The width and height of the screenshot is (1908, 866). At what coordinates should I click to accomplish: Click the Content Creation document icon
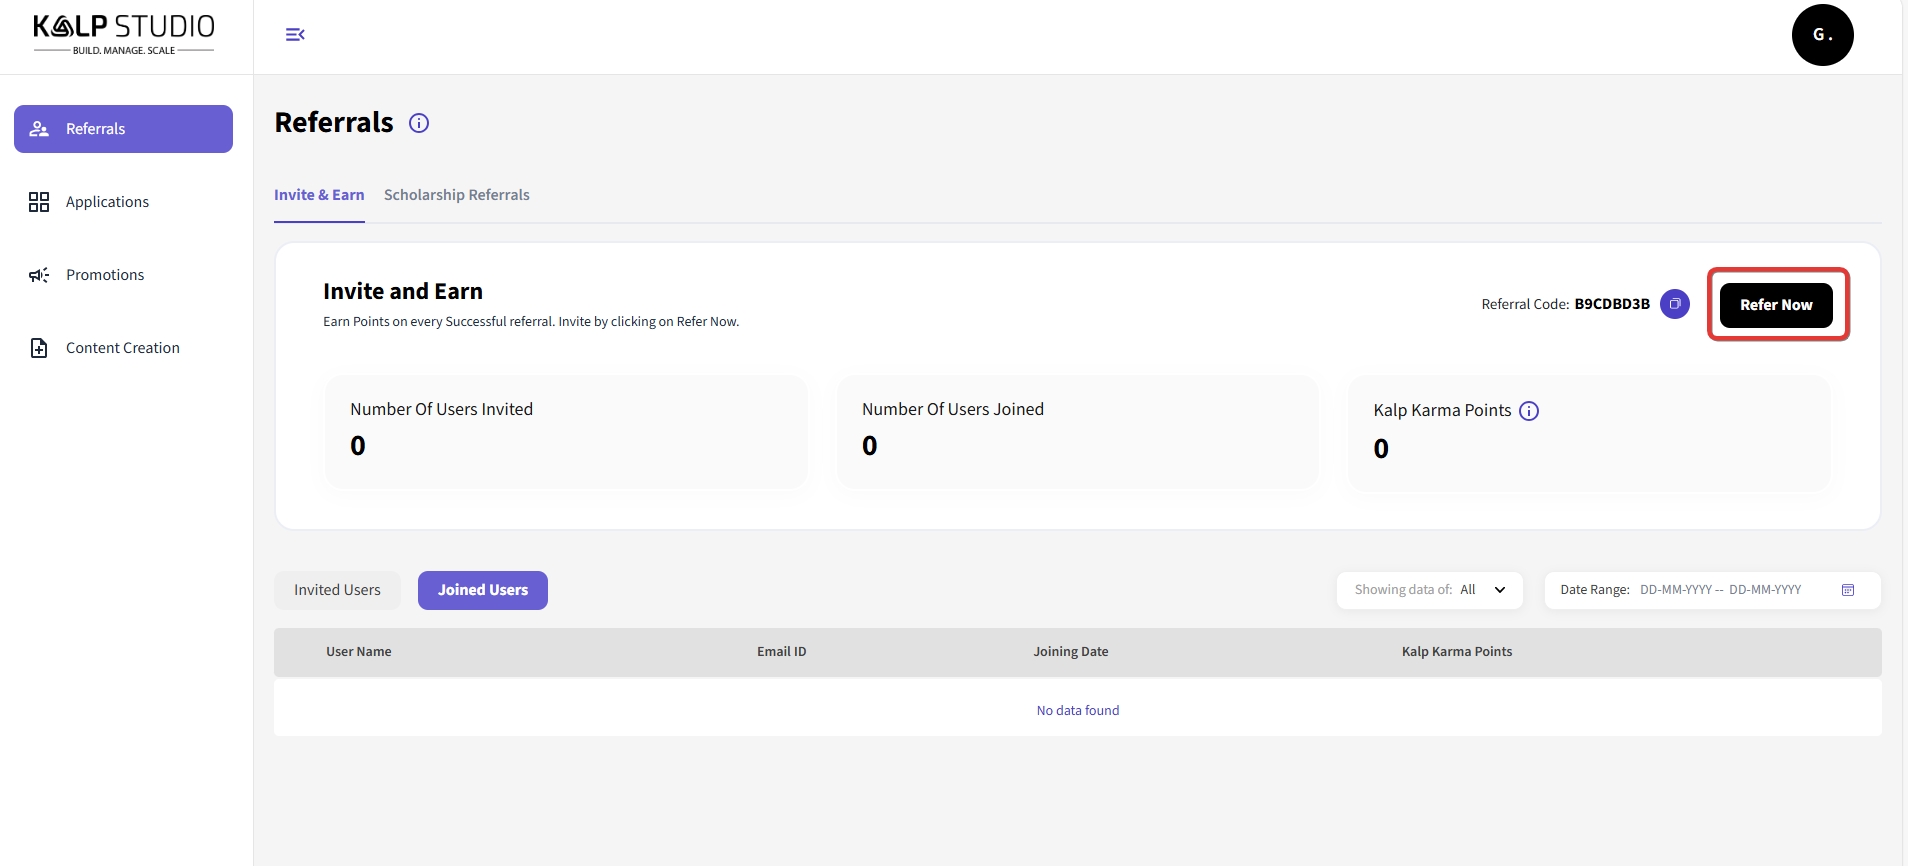(x=39, y=348)
